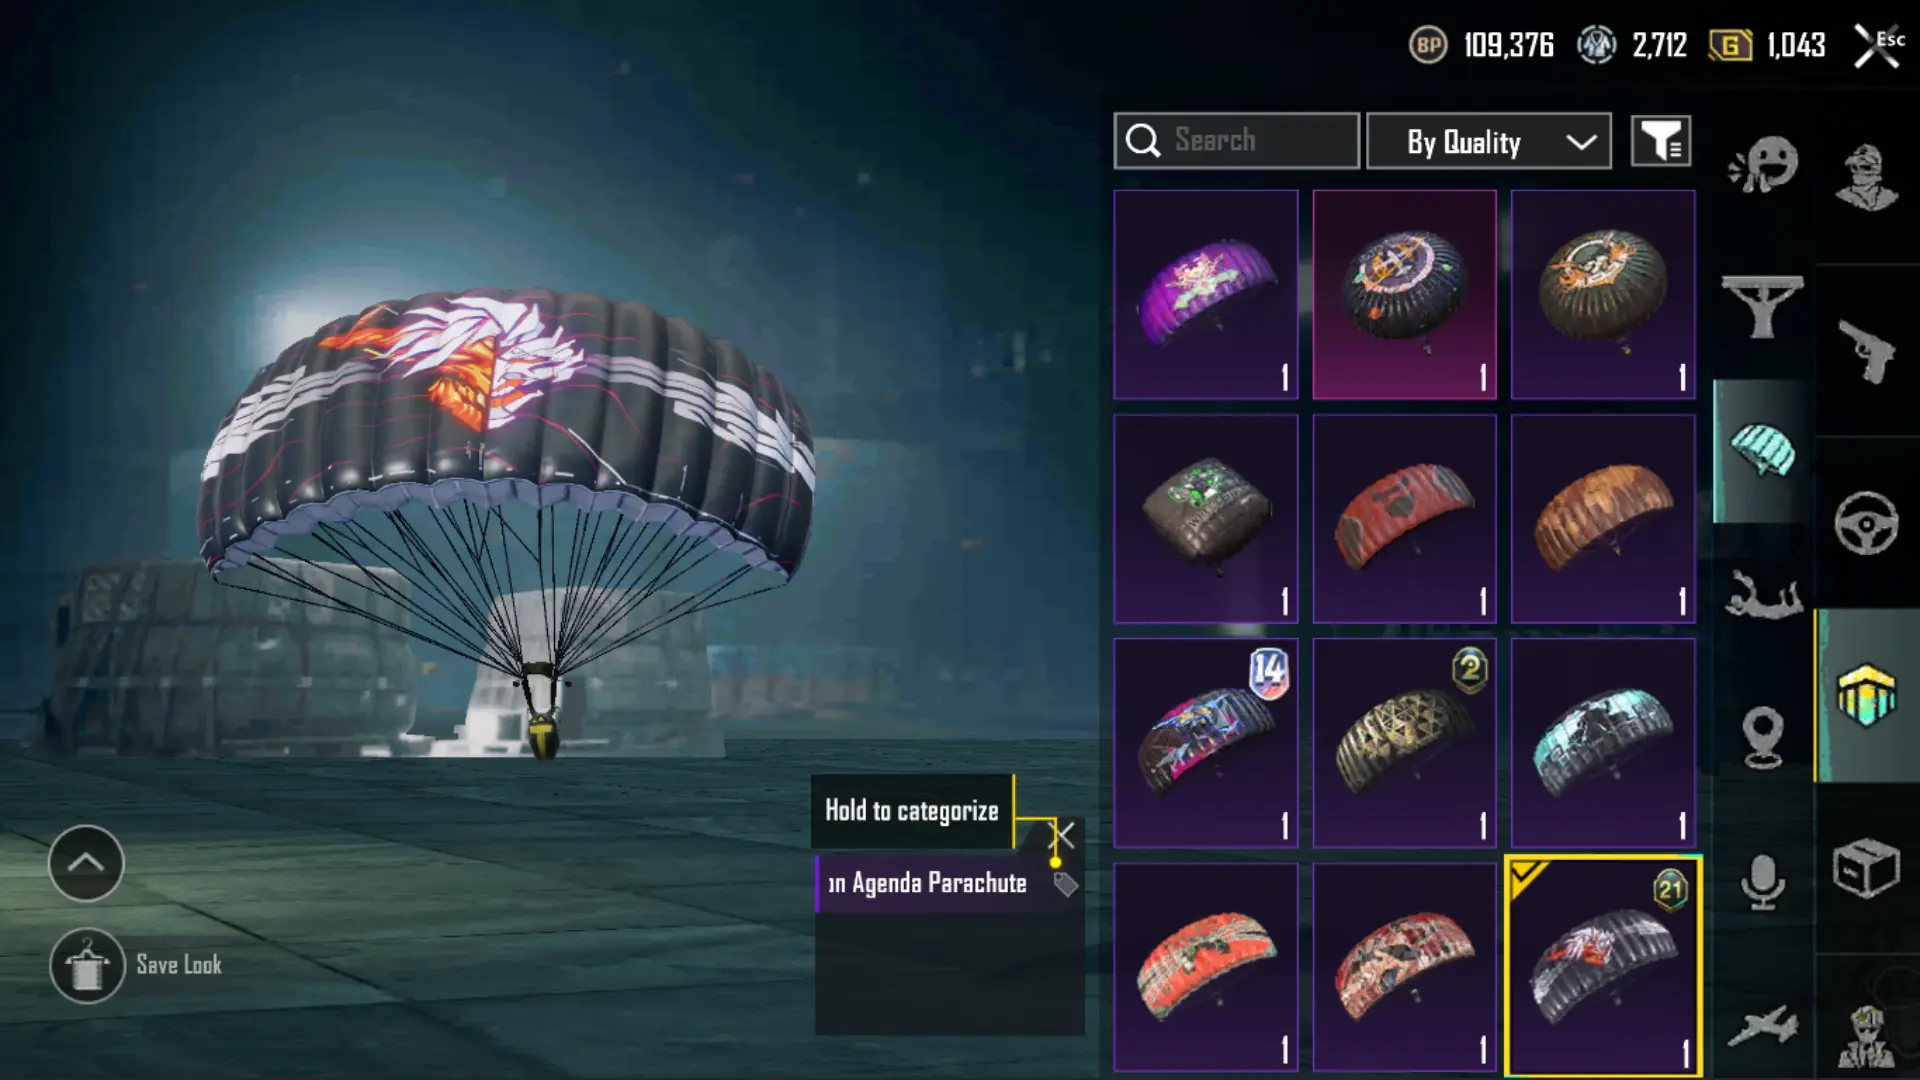This screenshot has height=1080, width=1920.
Task: Select the vehicle steering wheel category
Action: point(1866,523)
